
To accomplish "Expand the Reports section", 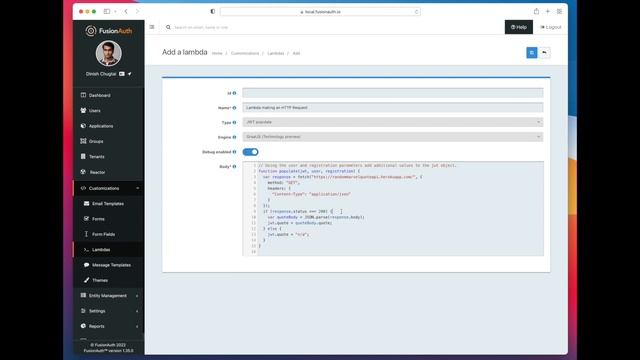I will [109, 326].
